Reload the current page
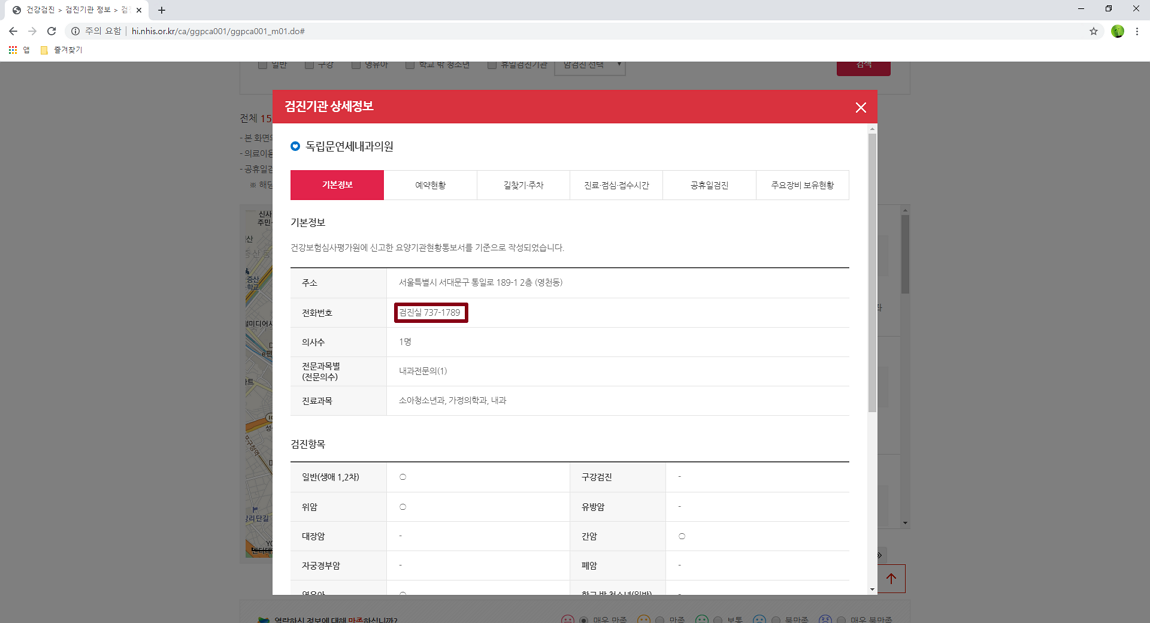The height and width of the screenshot is (623, 1150). click(51, 31)
